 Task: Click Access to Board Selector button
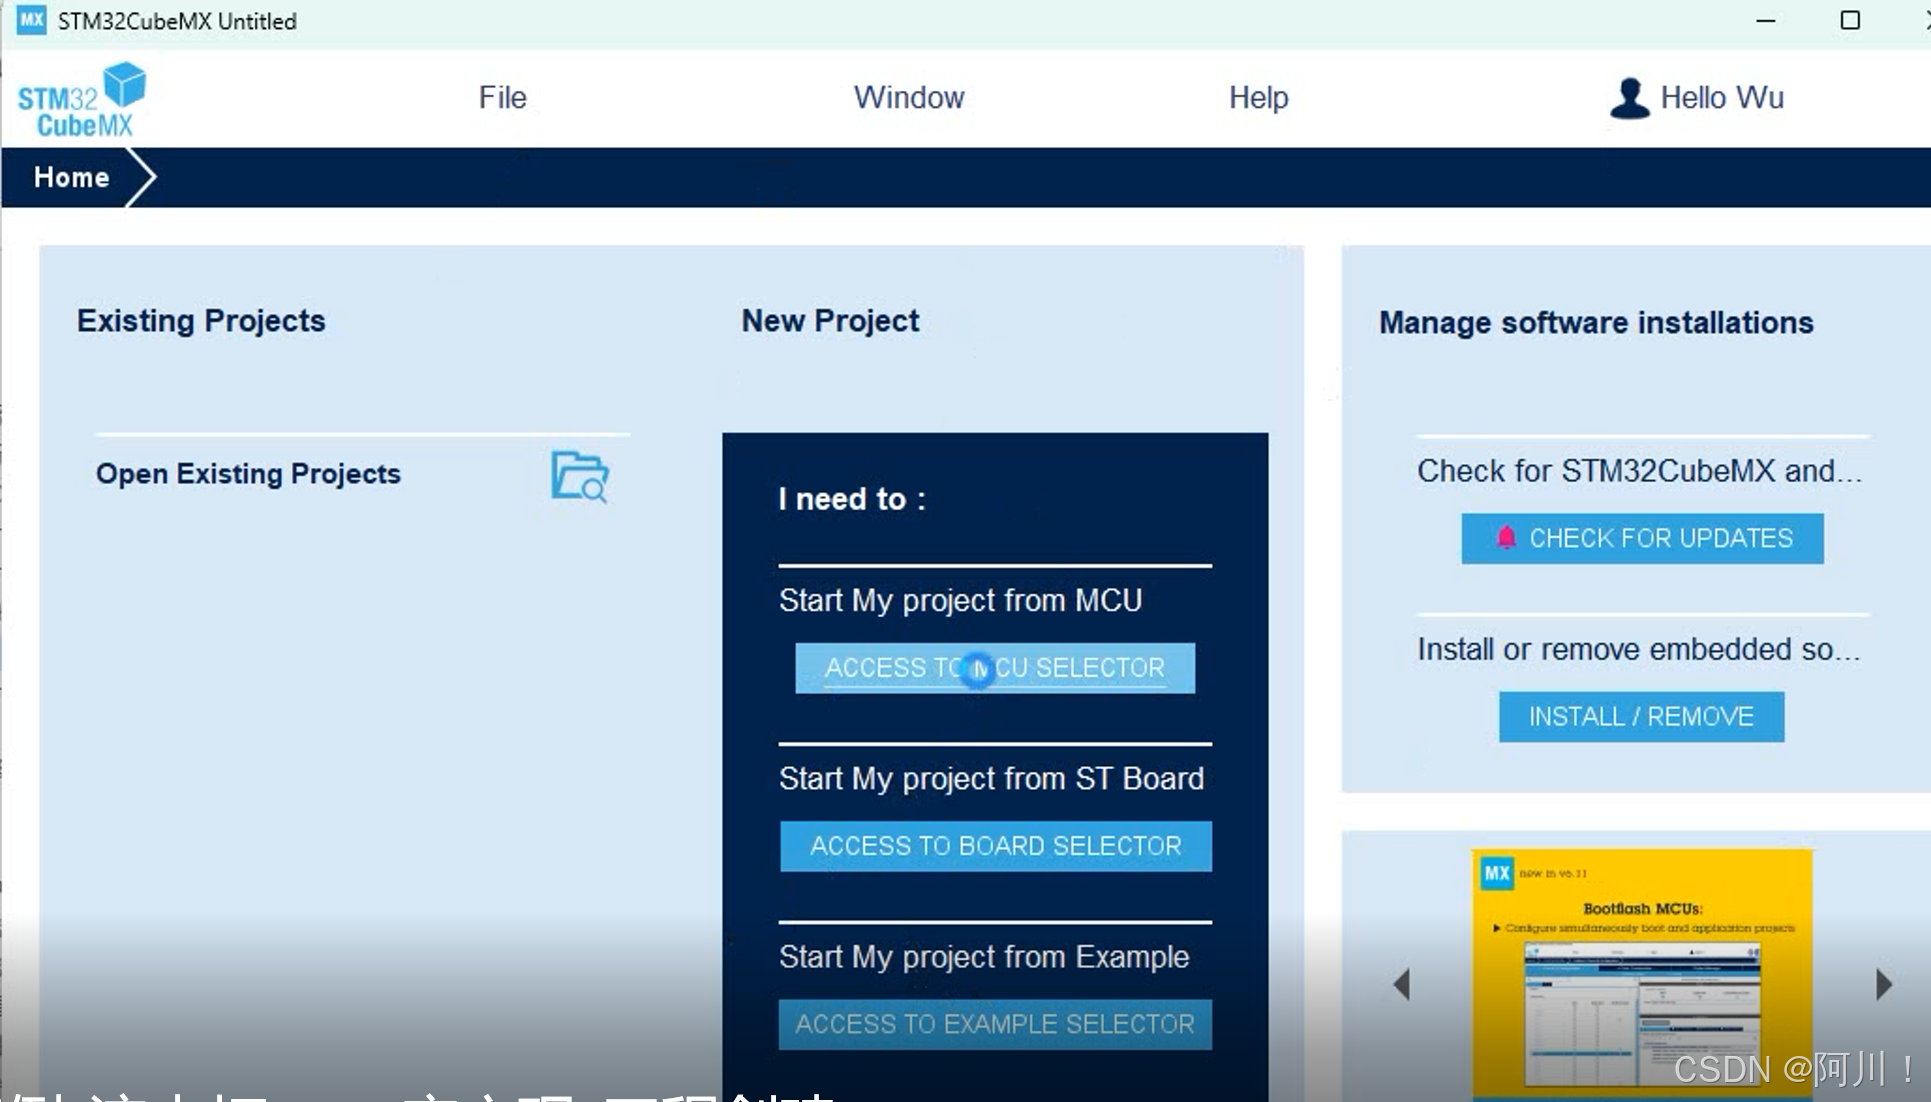[x=995, y=846]
